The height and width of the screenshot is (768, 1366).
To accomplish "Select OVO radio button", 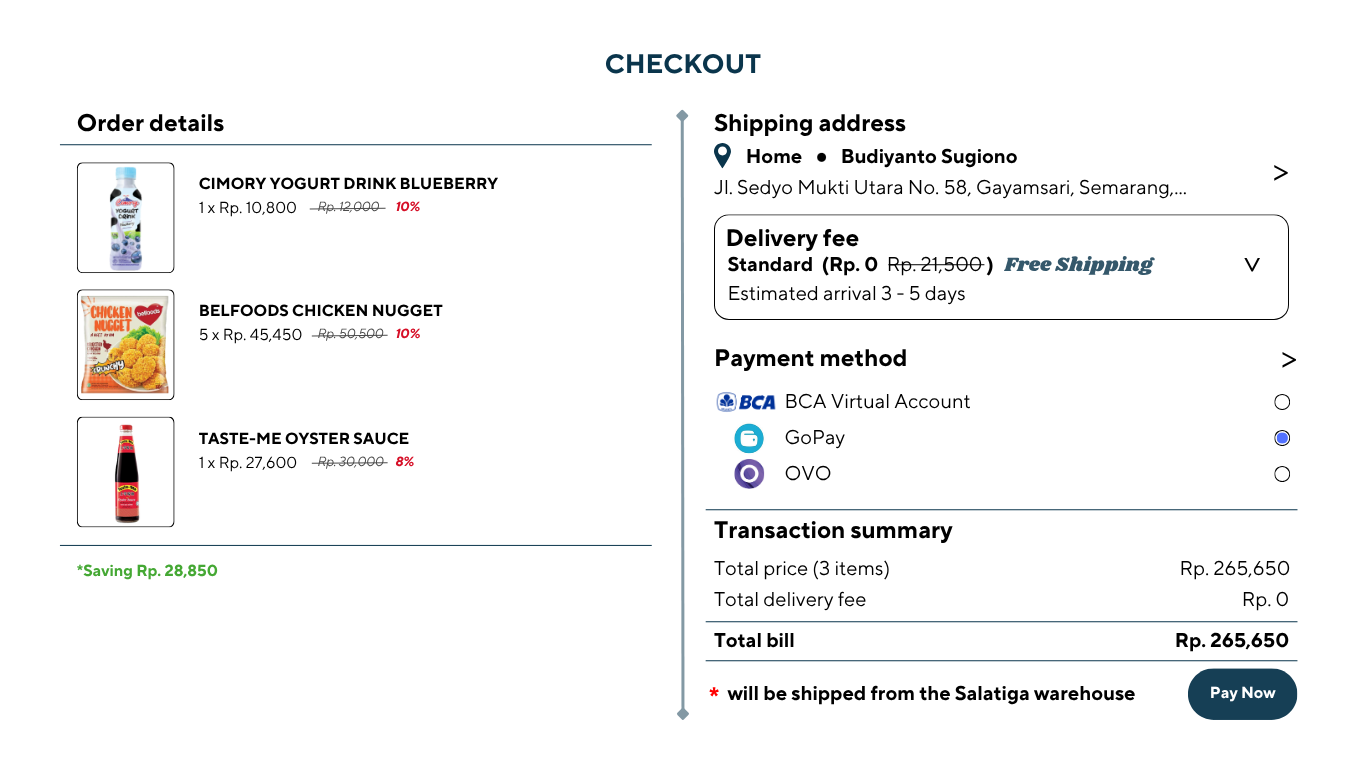I will 1282,474.
